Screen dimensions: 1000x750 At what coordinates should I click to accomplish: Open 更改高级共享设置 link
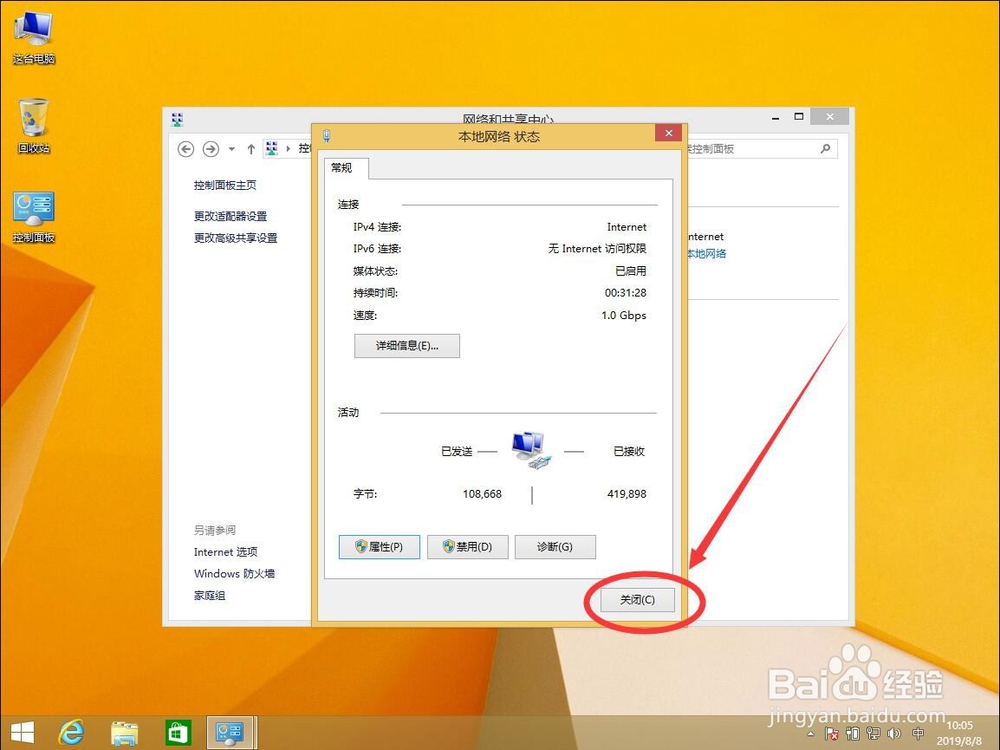[x=235, y=238]
